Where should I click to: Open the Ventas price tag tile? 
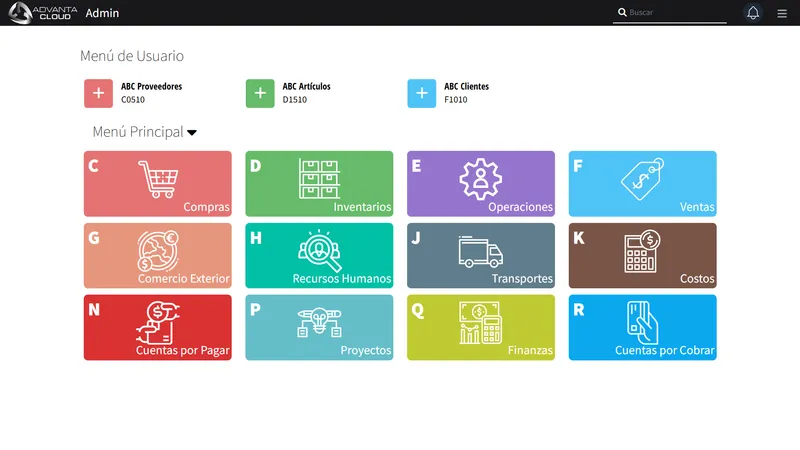click(x=642, y=184)
